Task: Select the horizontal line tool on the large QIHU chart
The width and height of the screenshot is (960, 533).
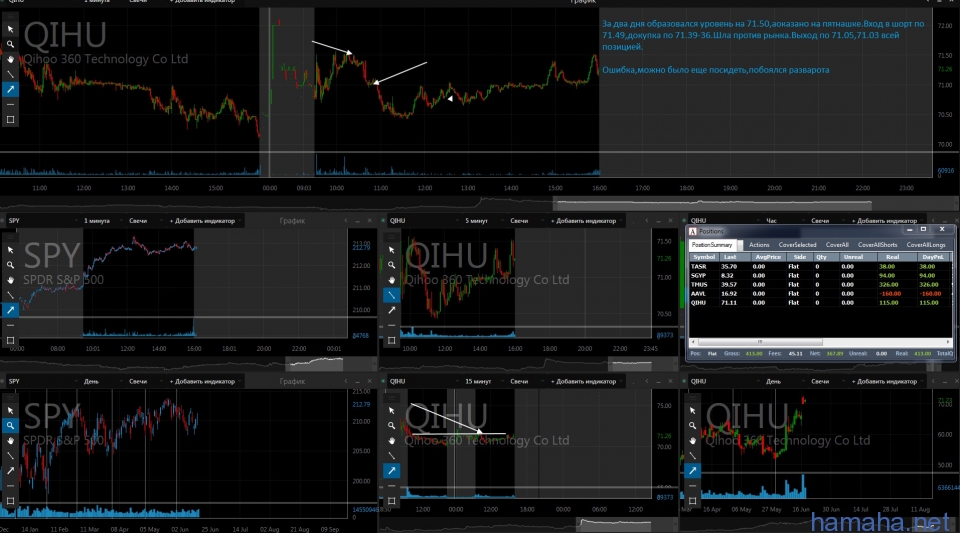Action: point(10,105)
